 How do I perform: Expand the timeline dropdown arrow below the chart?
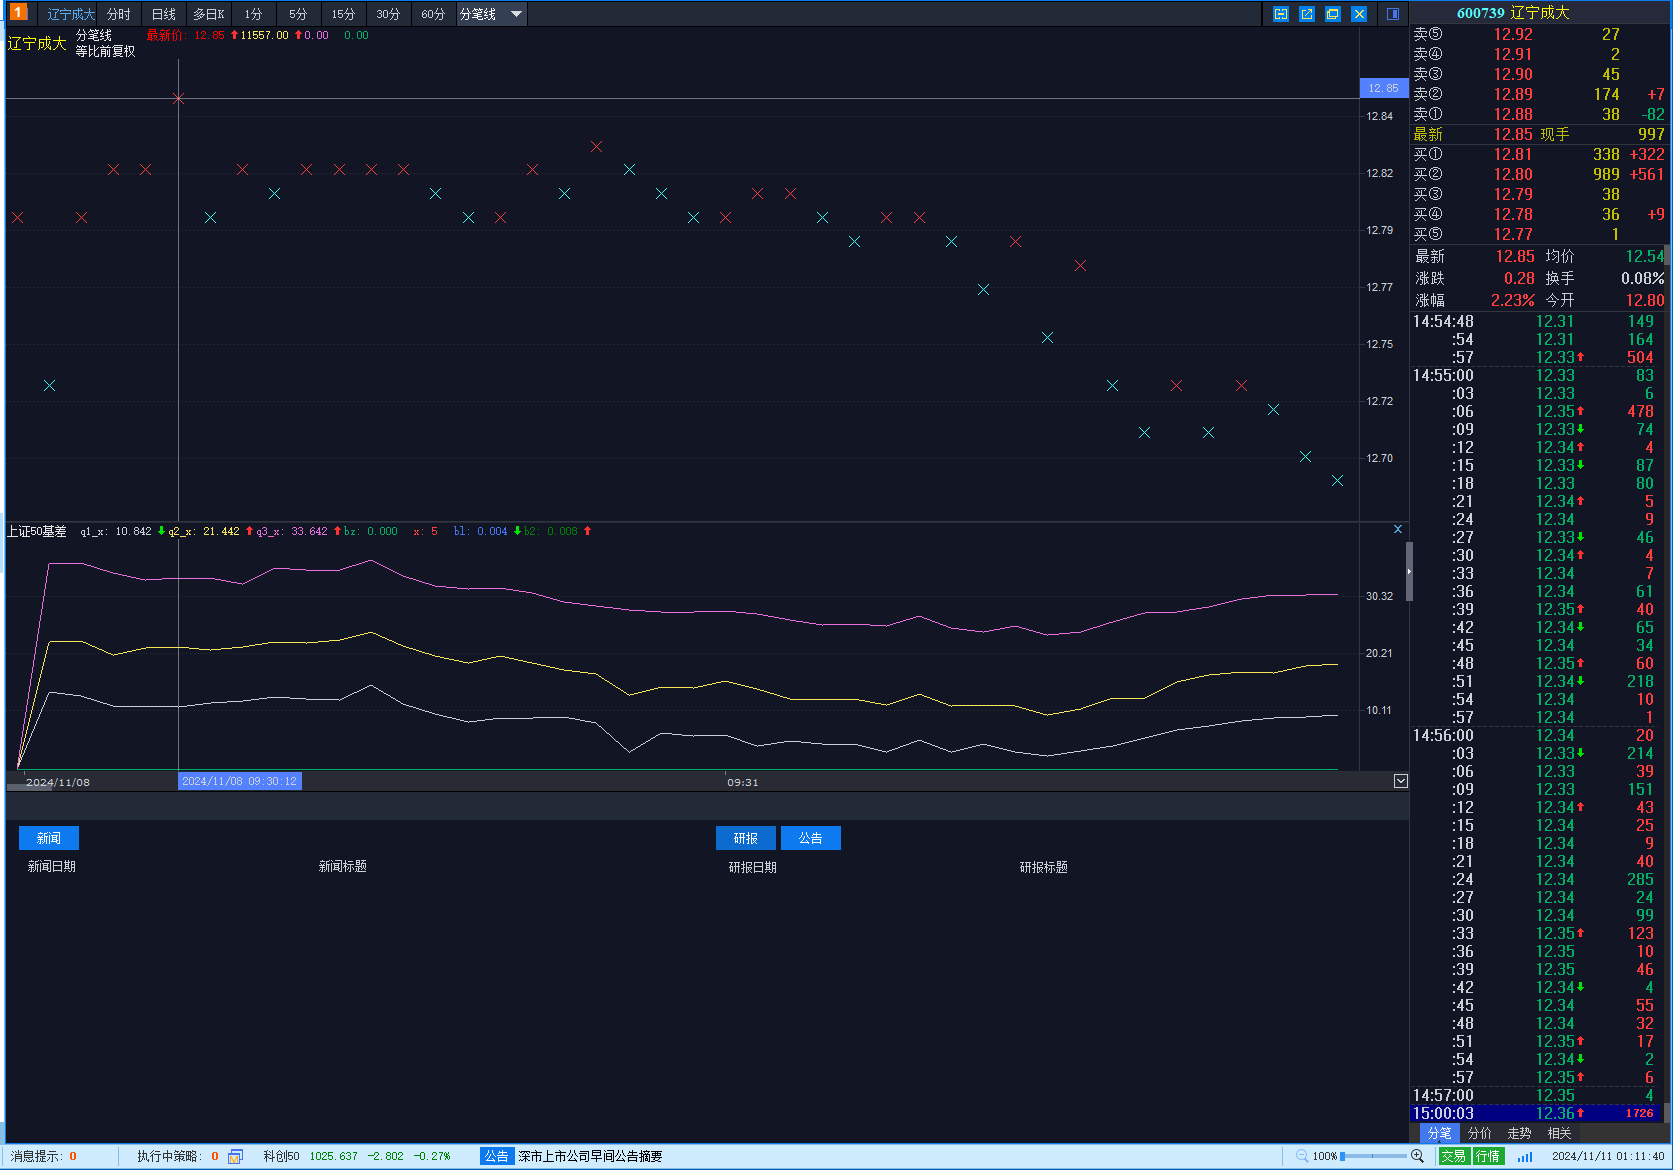[x=1400, y=781]
